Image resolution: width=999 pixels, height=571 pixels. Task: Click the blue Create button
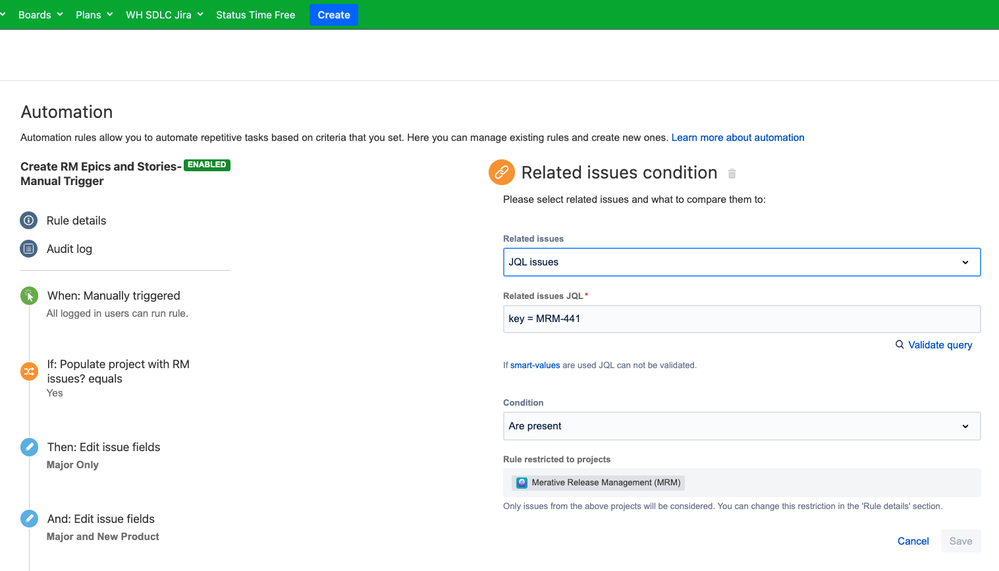(334, 15)
